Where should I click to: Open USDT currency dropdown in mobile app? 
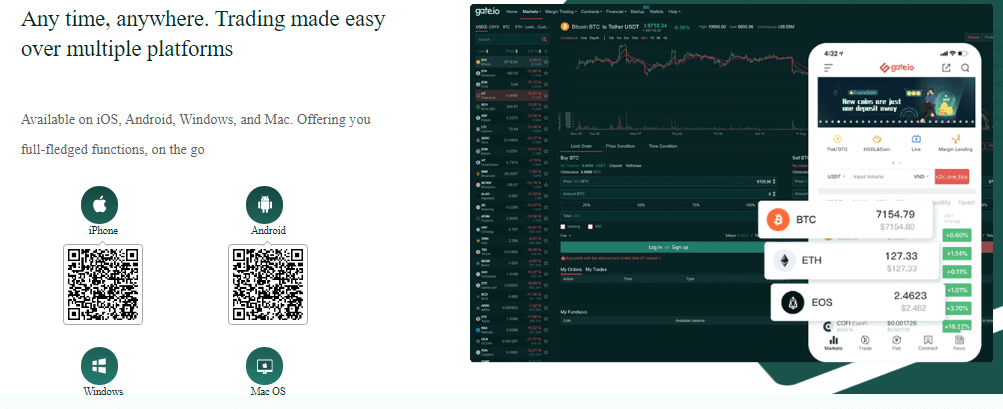tap(837, 176)
